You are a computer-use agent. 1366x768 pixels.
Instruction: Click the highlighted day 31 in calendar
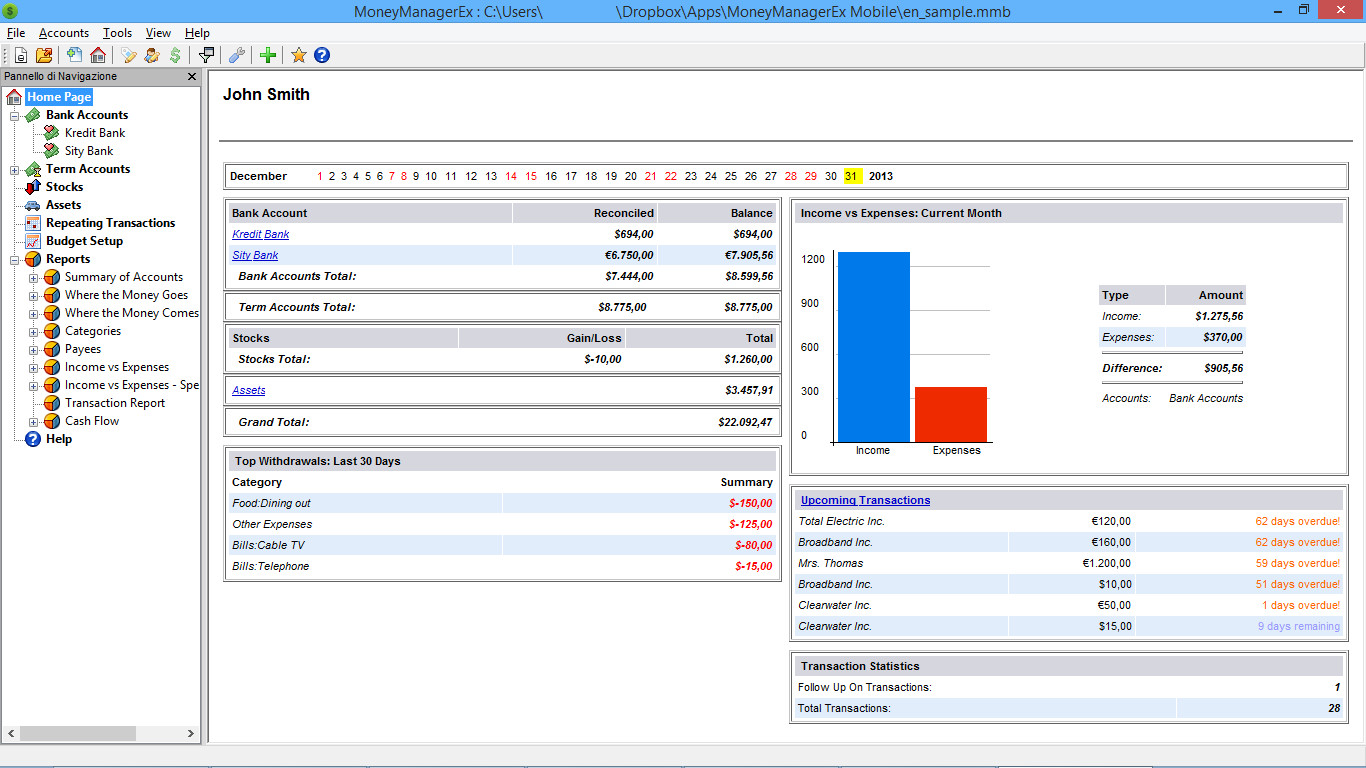tap(851, 176)
